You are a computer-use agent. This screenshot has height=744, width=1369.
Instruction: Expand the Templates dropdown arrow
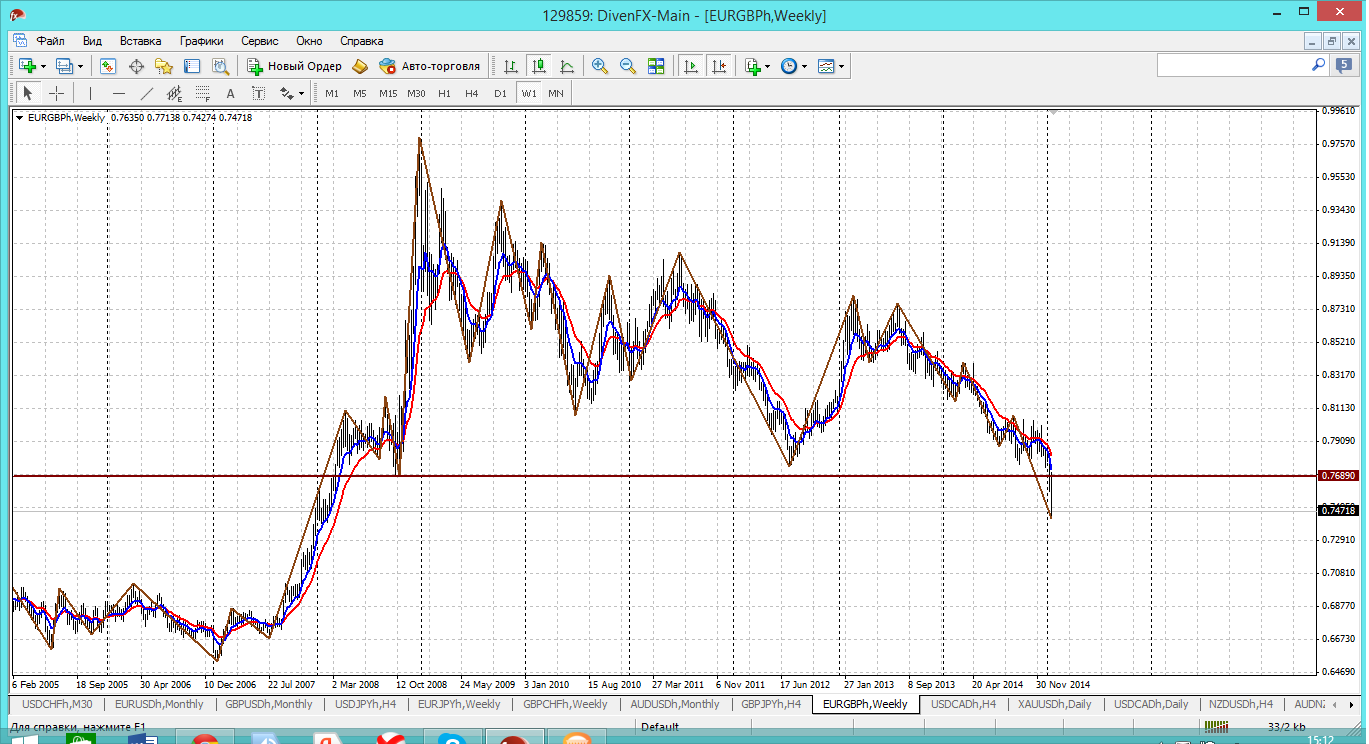(841, 67)
